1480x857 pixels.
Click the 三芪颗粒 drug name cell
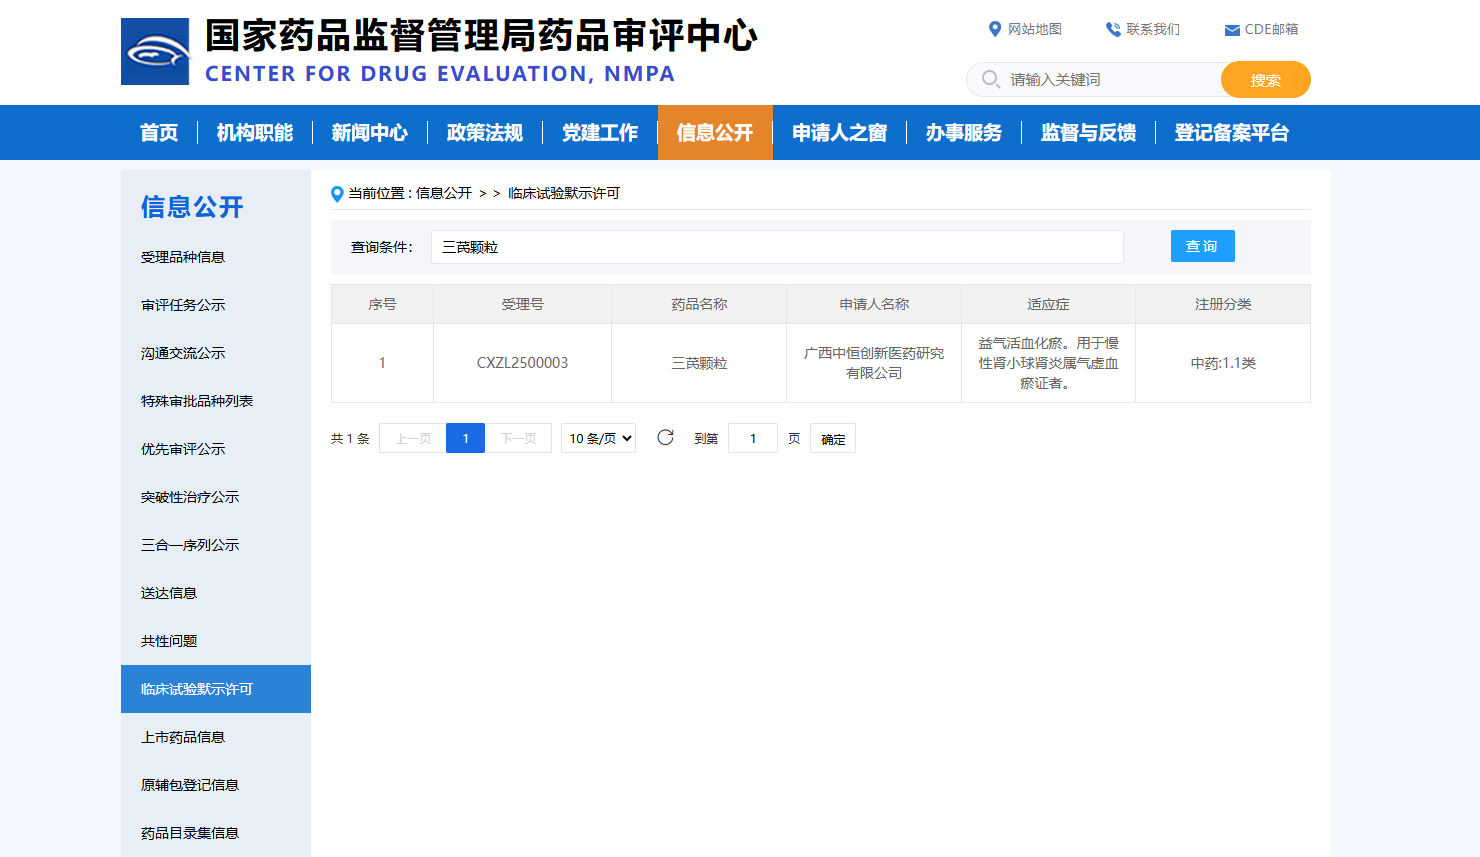[x=699, y=363]
